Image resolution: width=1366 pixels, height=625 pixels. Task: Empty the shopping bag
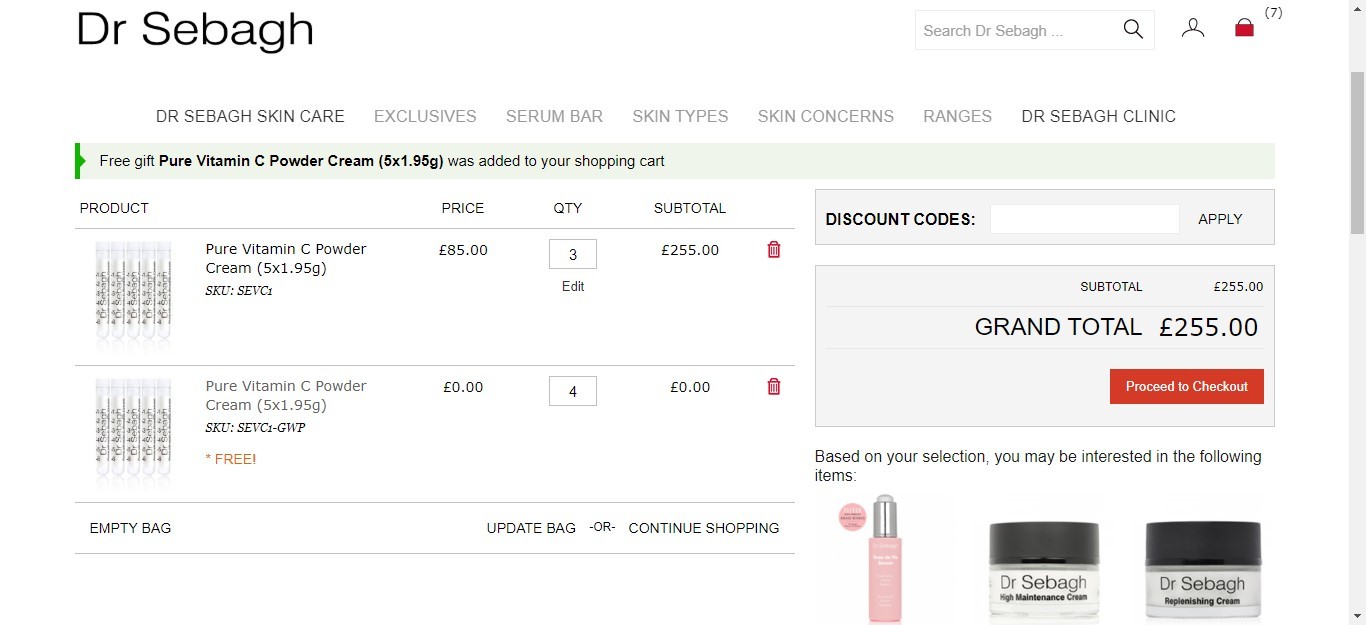pos(130,528)
